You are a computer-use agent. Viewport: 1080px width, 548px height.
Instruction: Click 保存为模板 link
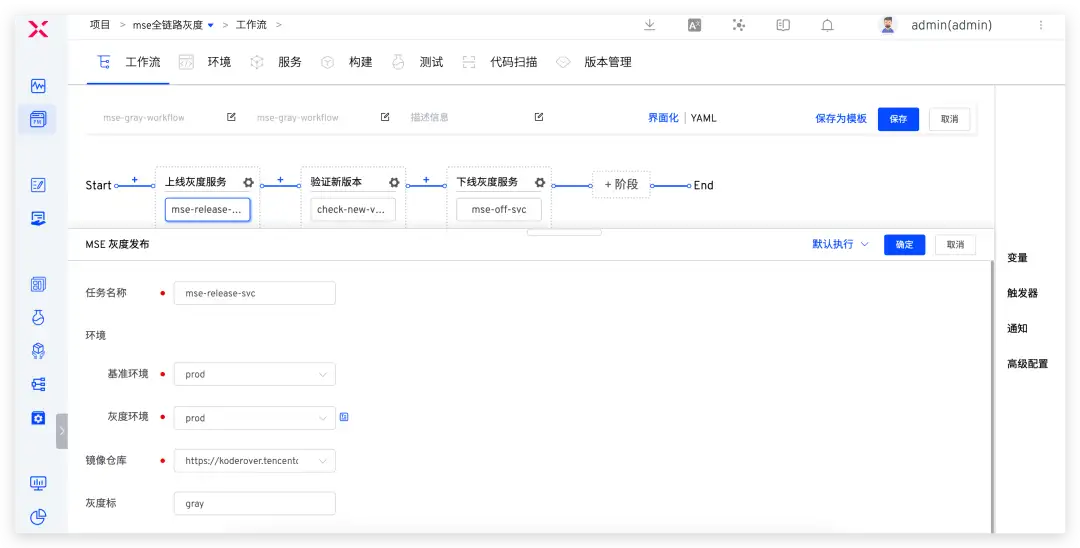coord(841,118)
